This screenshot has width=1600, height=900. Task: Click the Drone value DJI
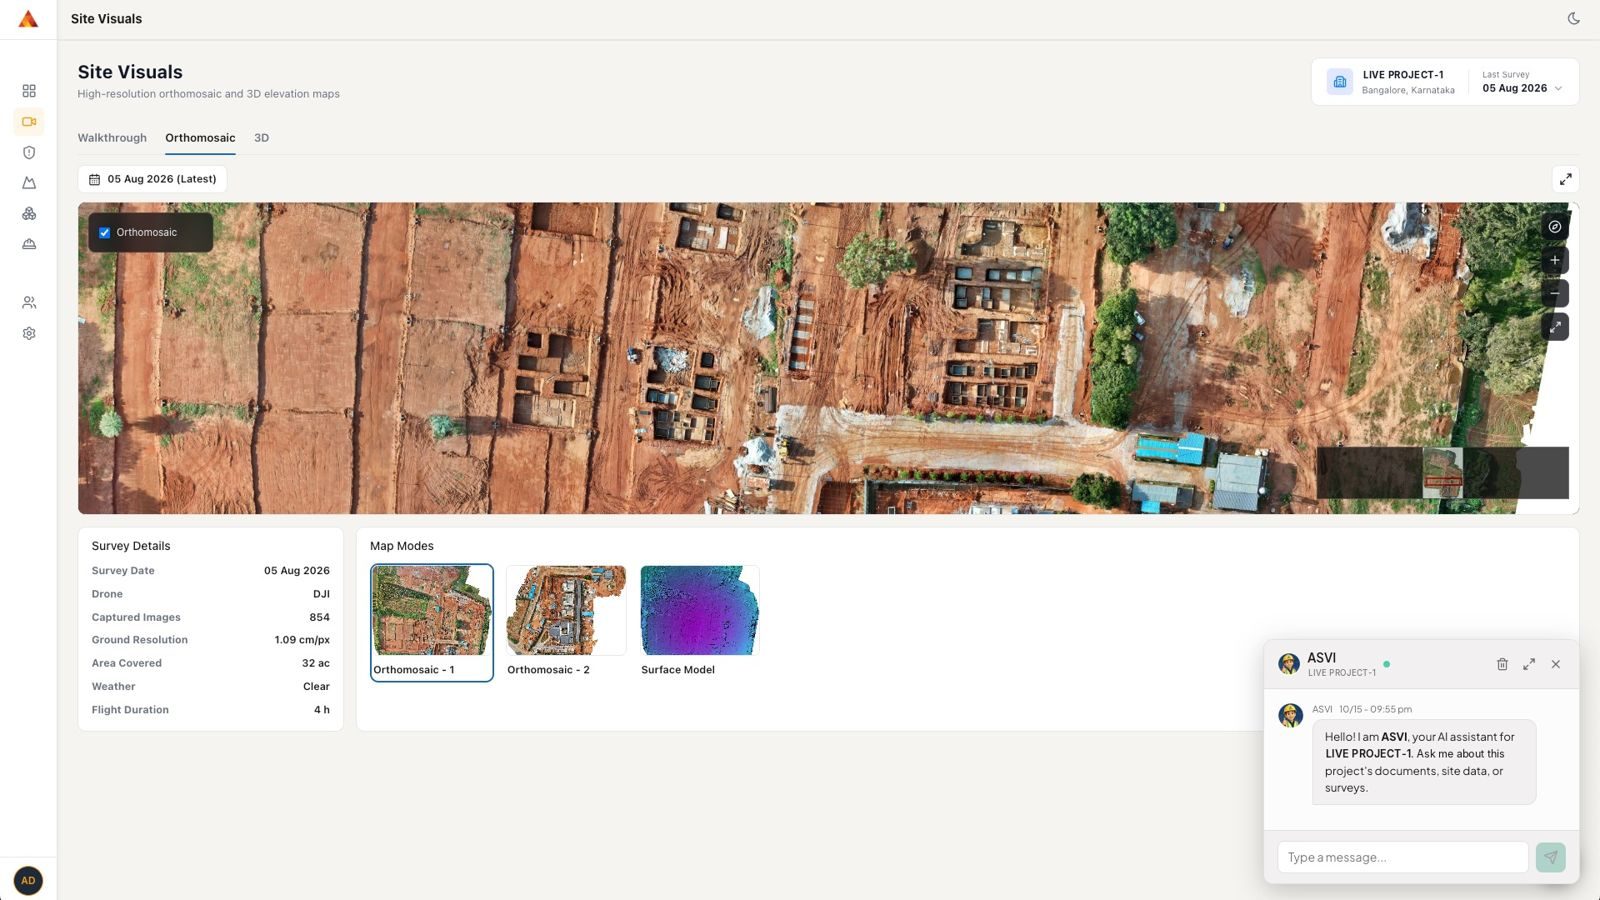point(321,594)
